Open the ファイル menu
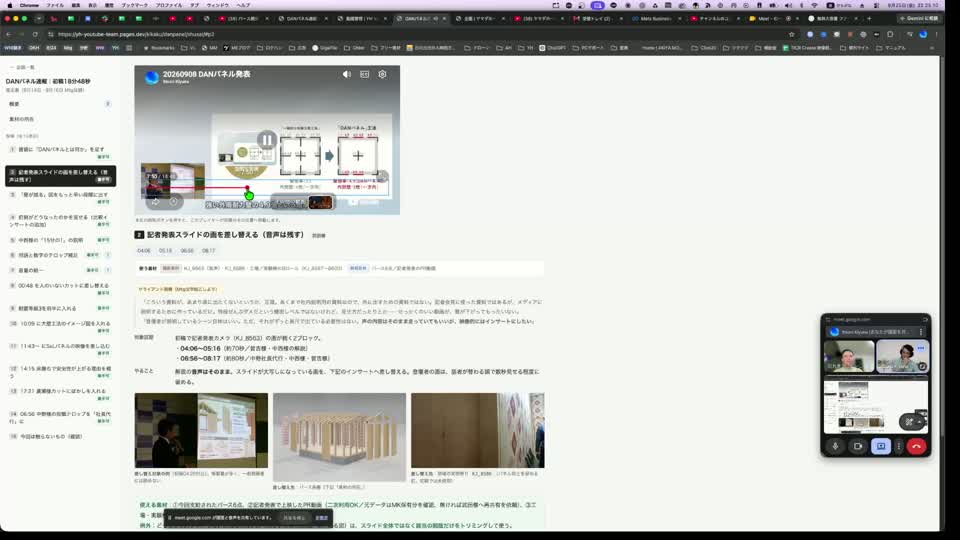Image resolution: width=960 pixels, height=540 pixels. click(x=55, y=5)
